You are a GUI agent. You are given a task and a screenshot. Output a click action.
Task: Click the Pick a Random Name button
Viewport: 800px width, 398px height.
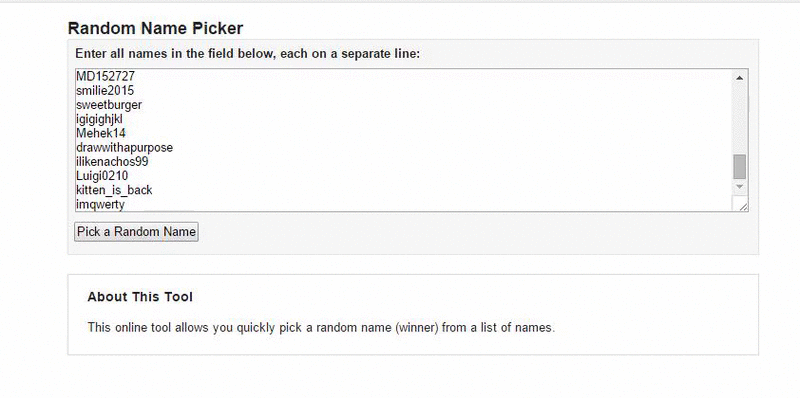tap(136, 232)
